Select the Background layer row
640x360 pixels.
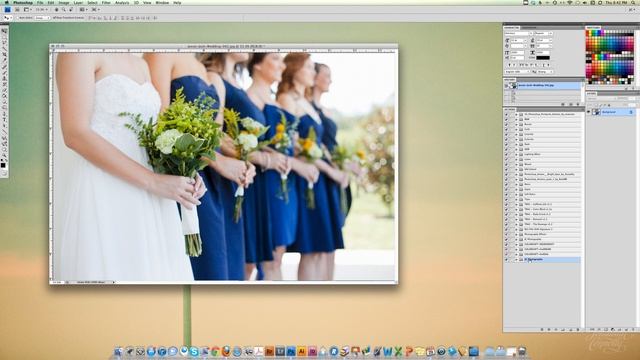[x=611, y=112]
